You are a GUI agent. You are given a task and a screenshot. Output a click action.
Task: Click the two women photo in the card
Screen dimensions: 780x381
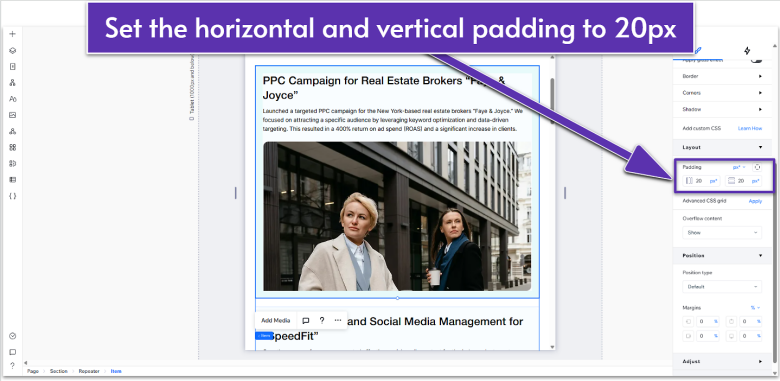[397, 216]
